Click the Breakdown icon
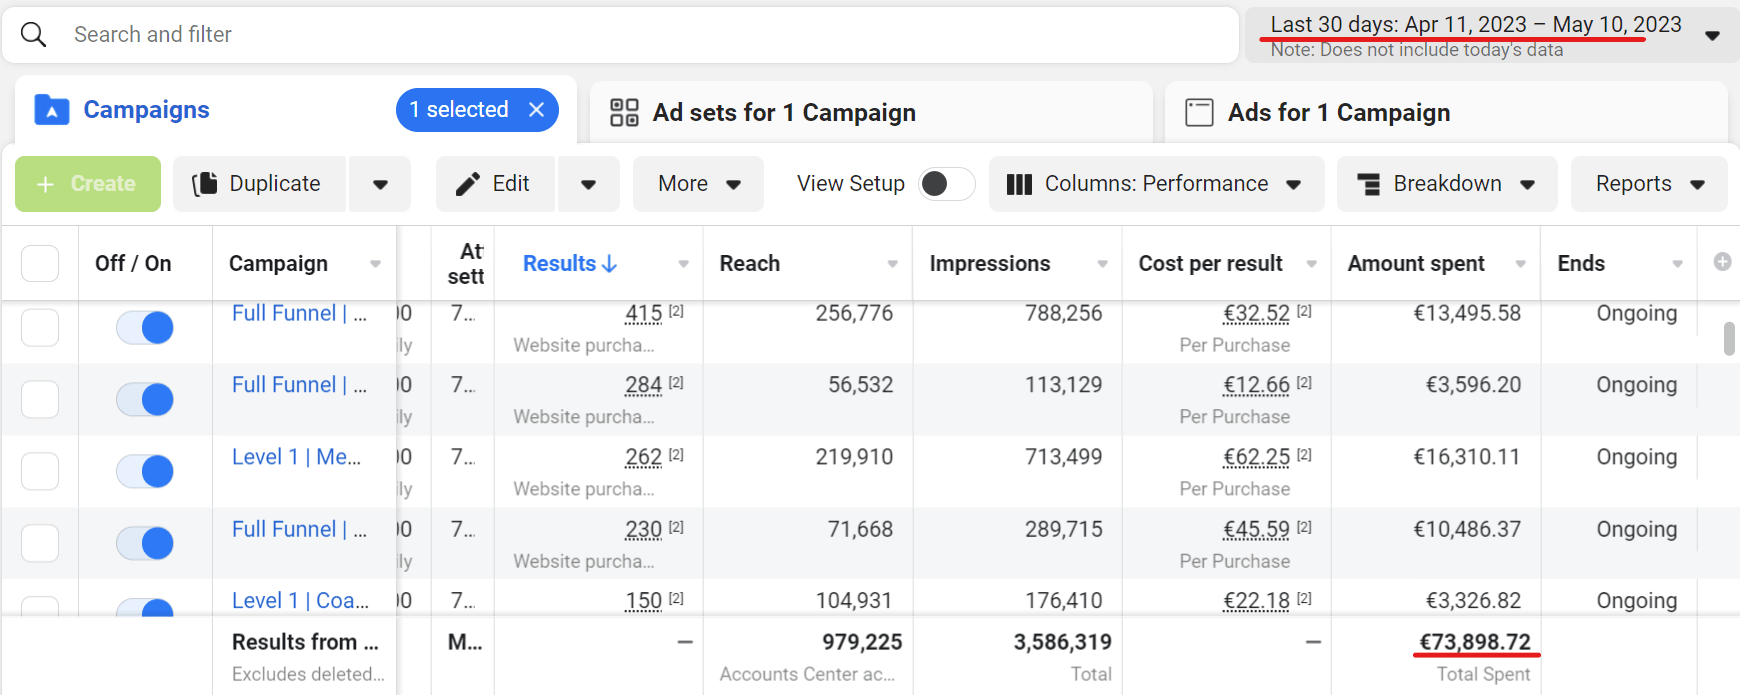 click(x=1368, y=184)
